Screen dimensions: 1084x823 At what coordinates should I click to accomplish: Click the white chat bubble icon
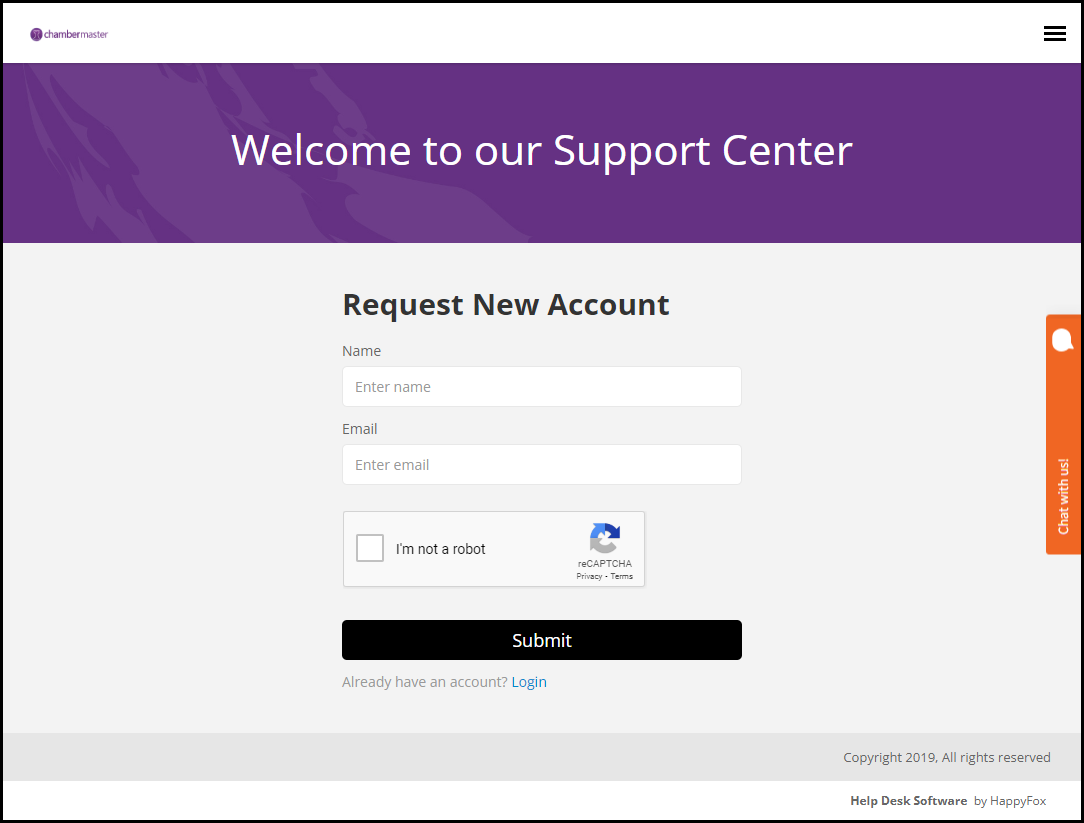tap(1062, 340)
